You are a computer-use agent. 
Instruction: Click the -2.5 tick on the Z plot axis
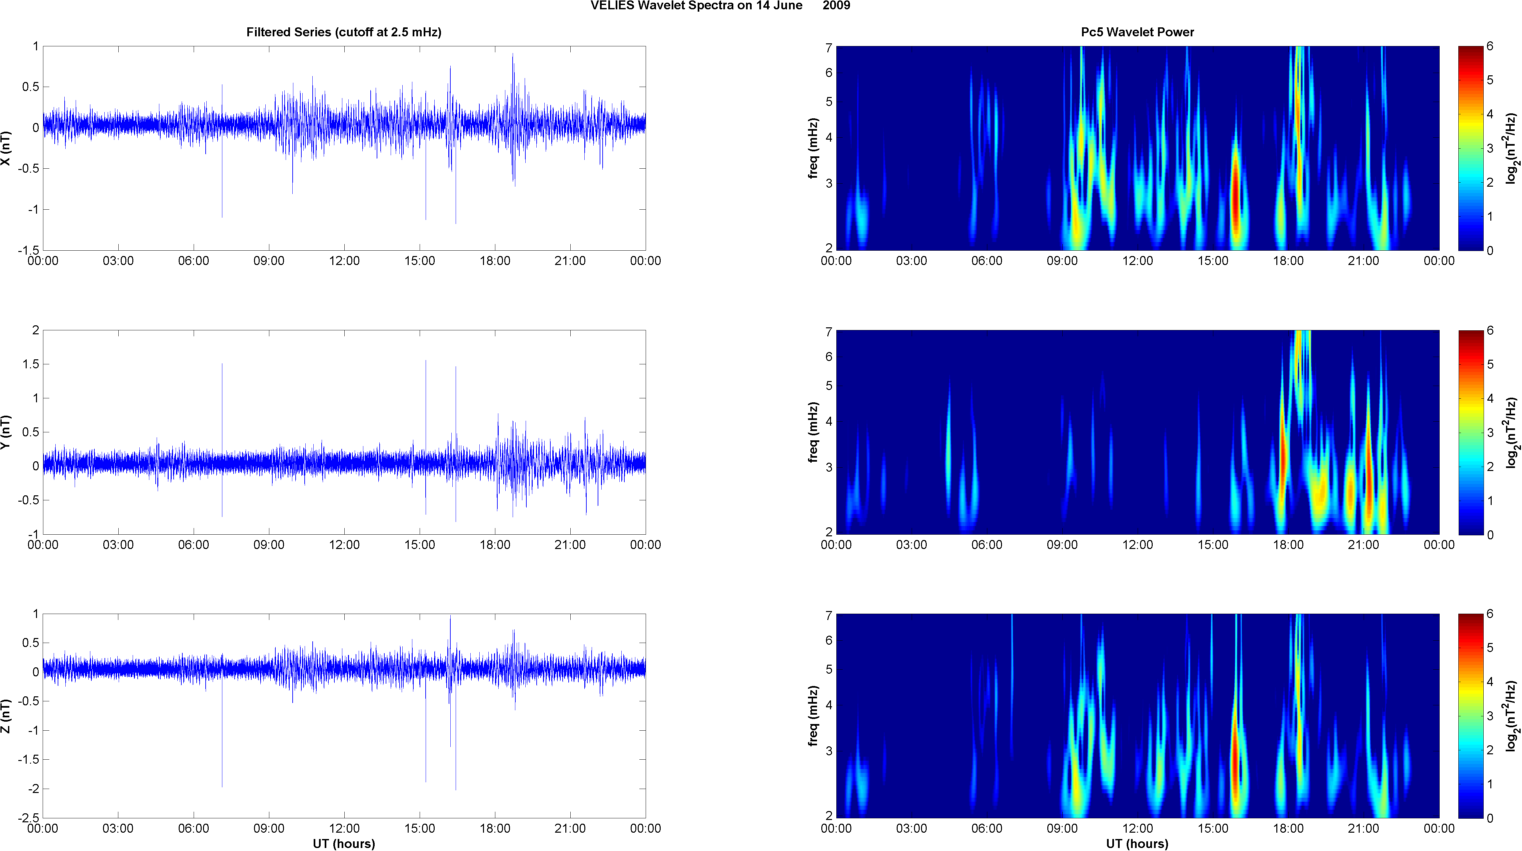28,818
